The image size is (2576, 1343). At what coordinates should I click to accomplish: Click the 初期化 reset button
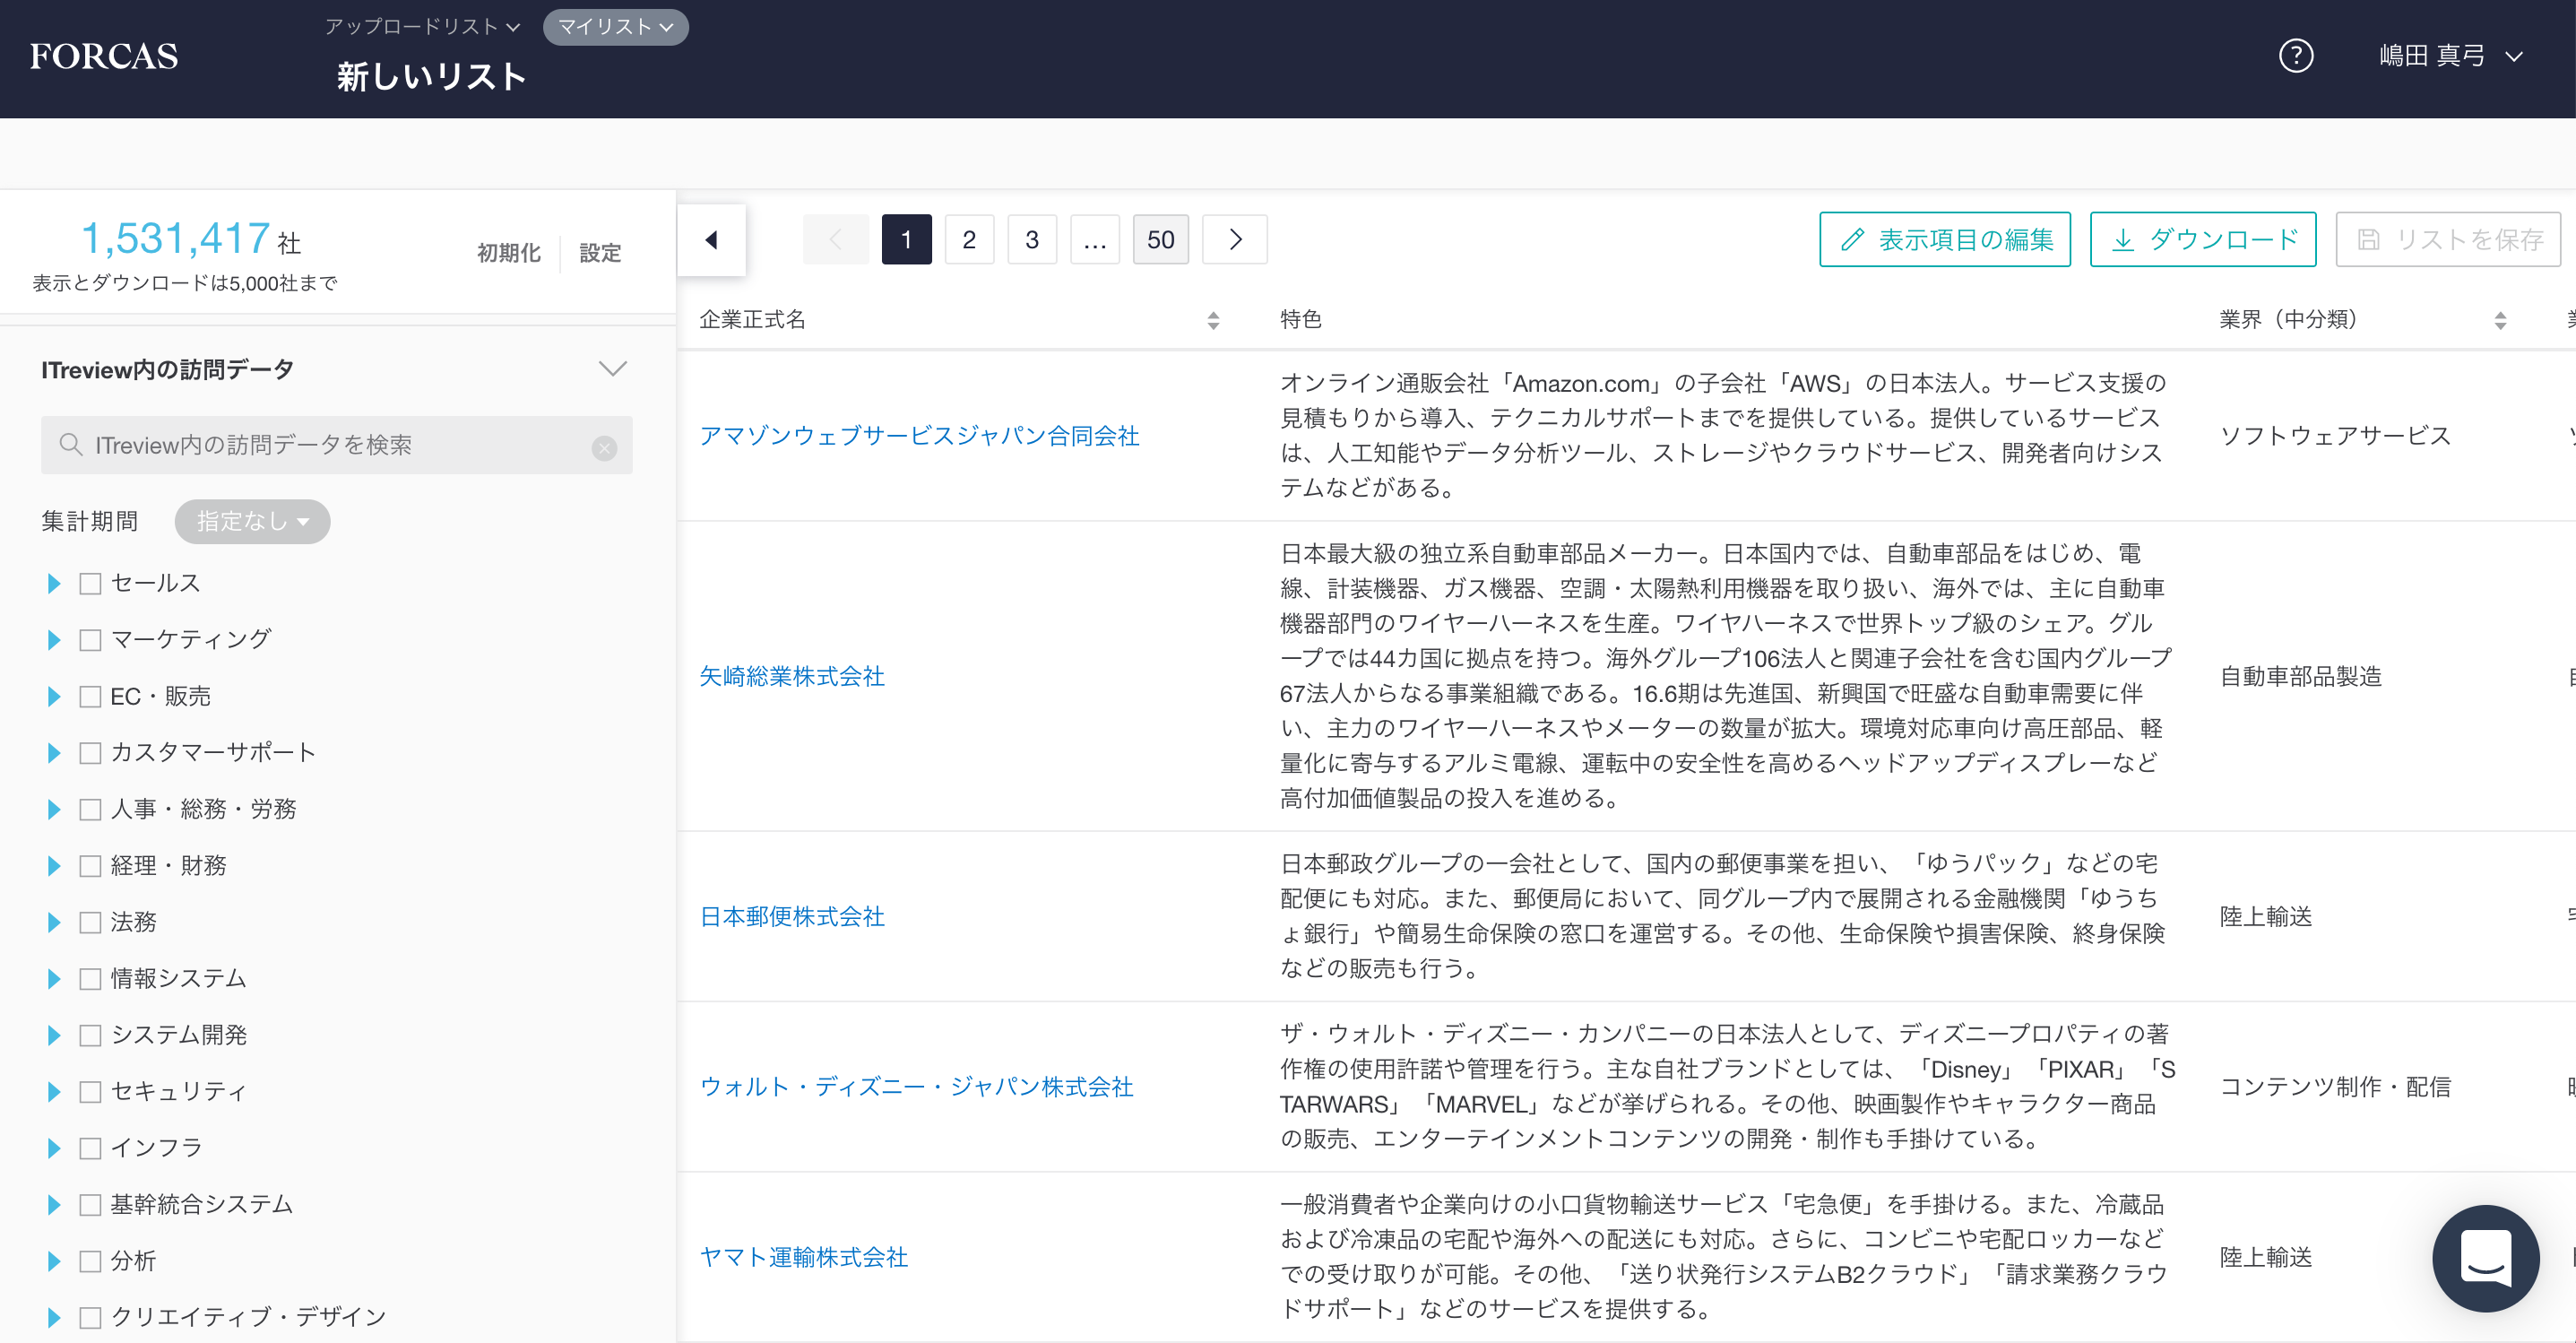click(x=508, y=252)
